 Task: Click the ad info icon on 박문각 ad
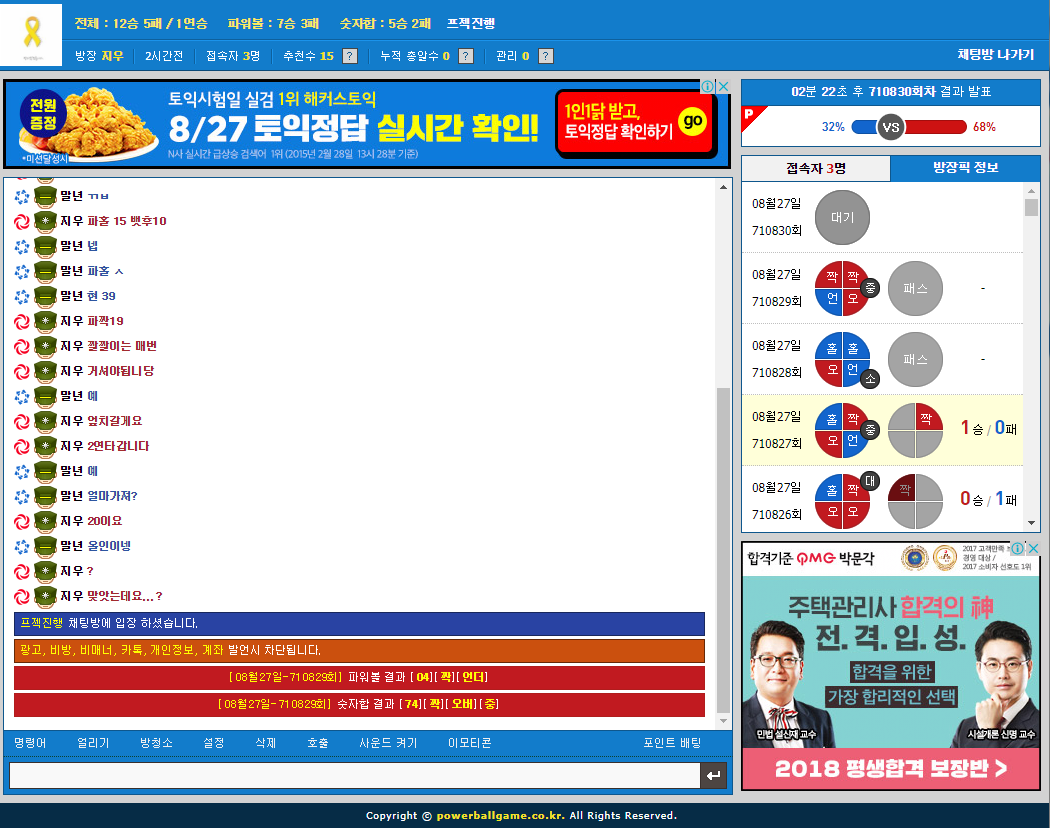1018,548
